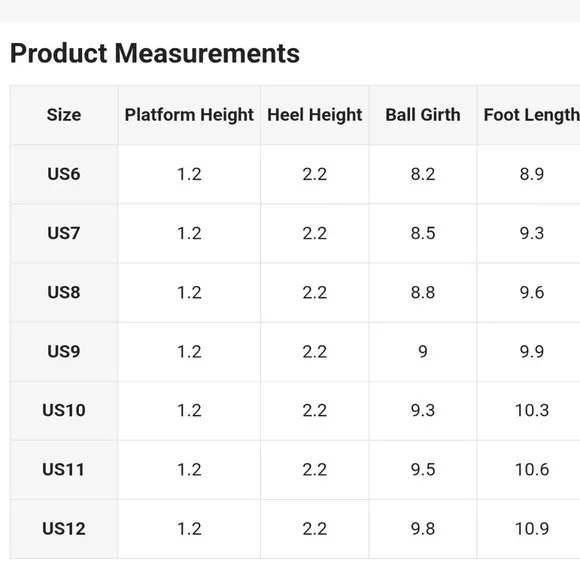Viewport: 580px width, 580px height.
Task: Click the Platform Height column header
Action: point(189,115)
